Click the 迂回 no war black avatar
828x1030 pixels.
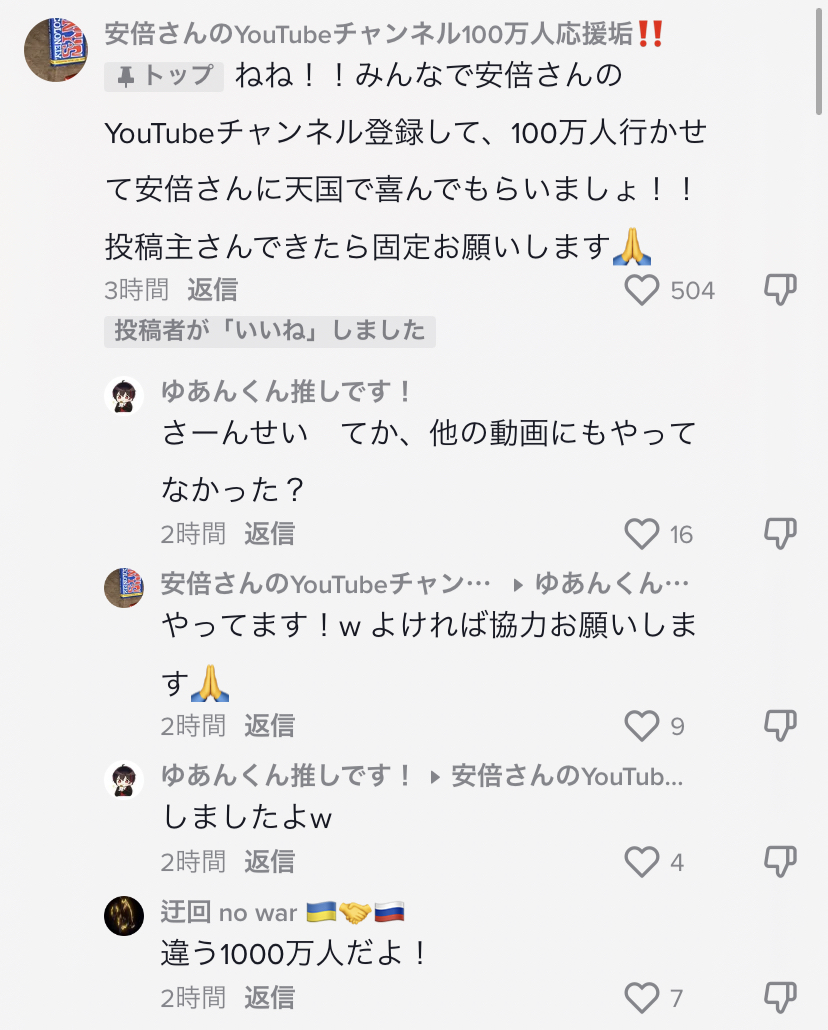[x=124, y=916]
